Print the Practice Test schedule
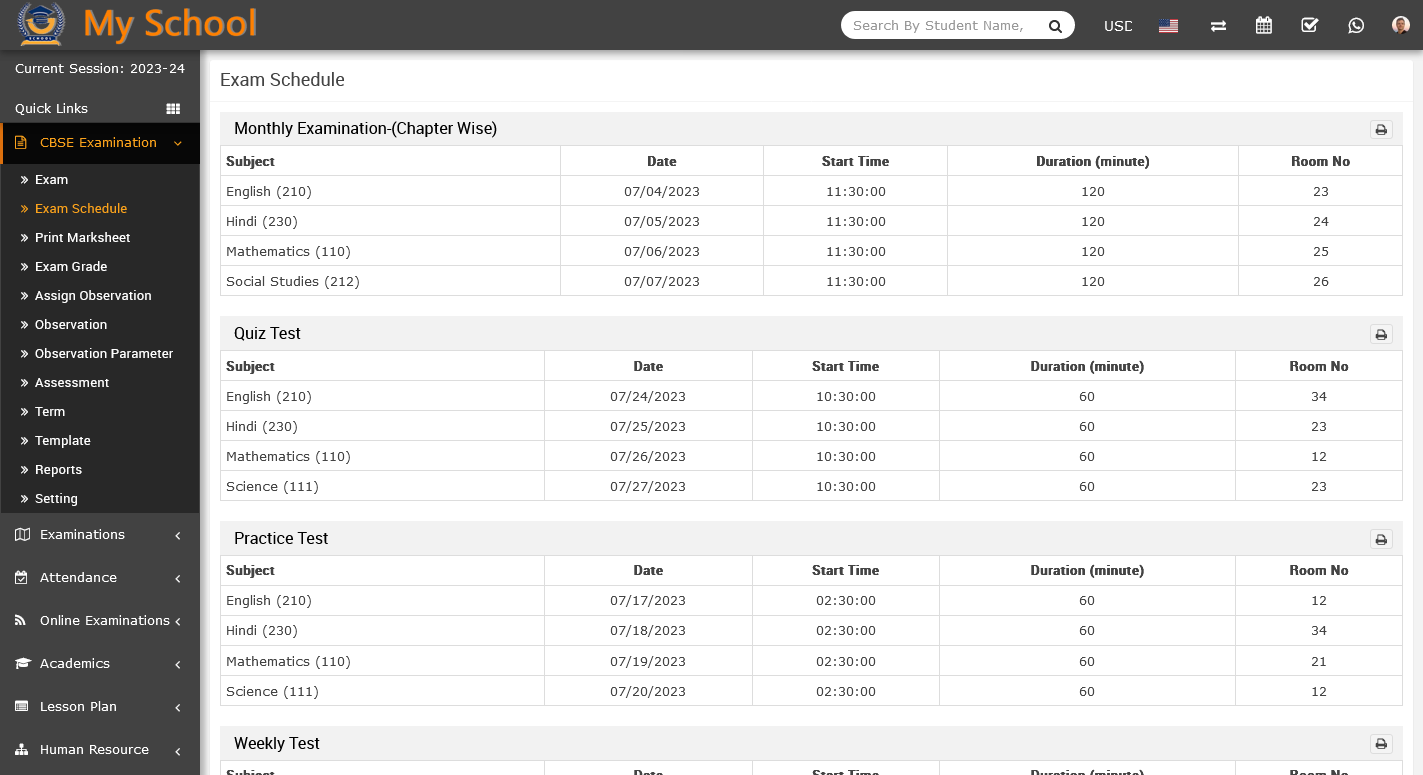 coord(1381,540)
